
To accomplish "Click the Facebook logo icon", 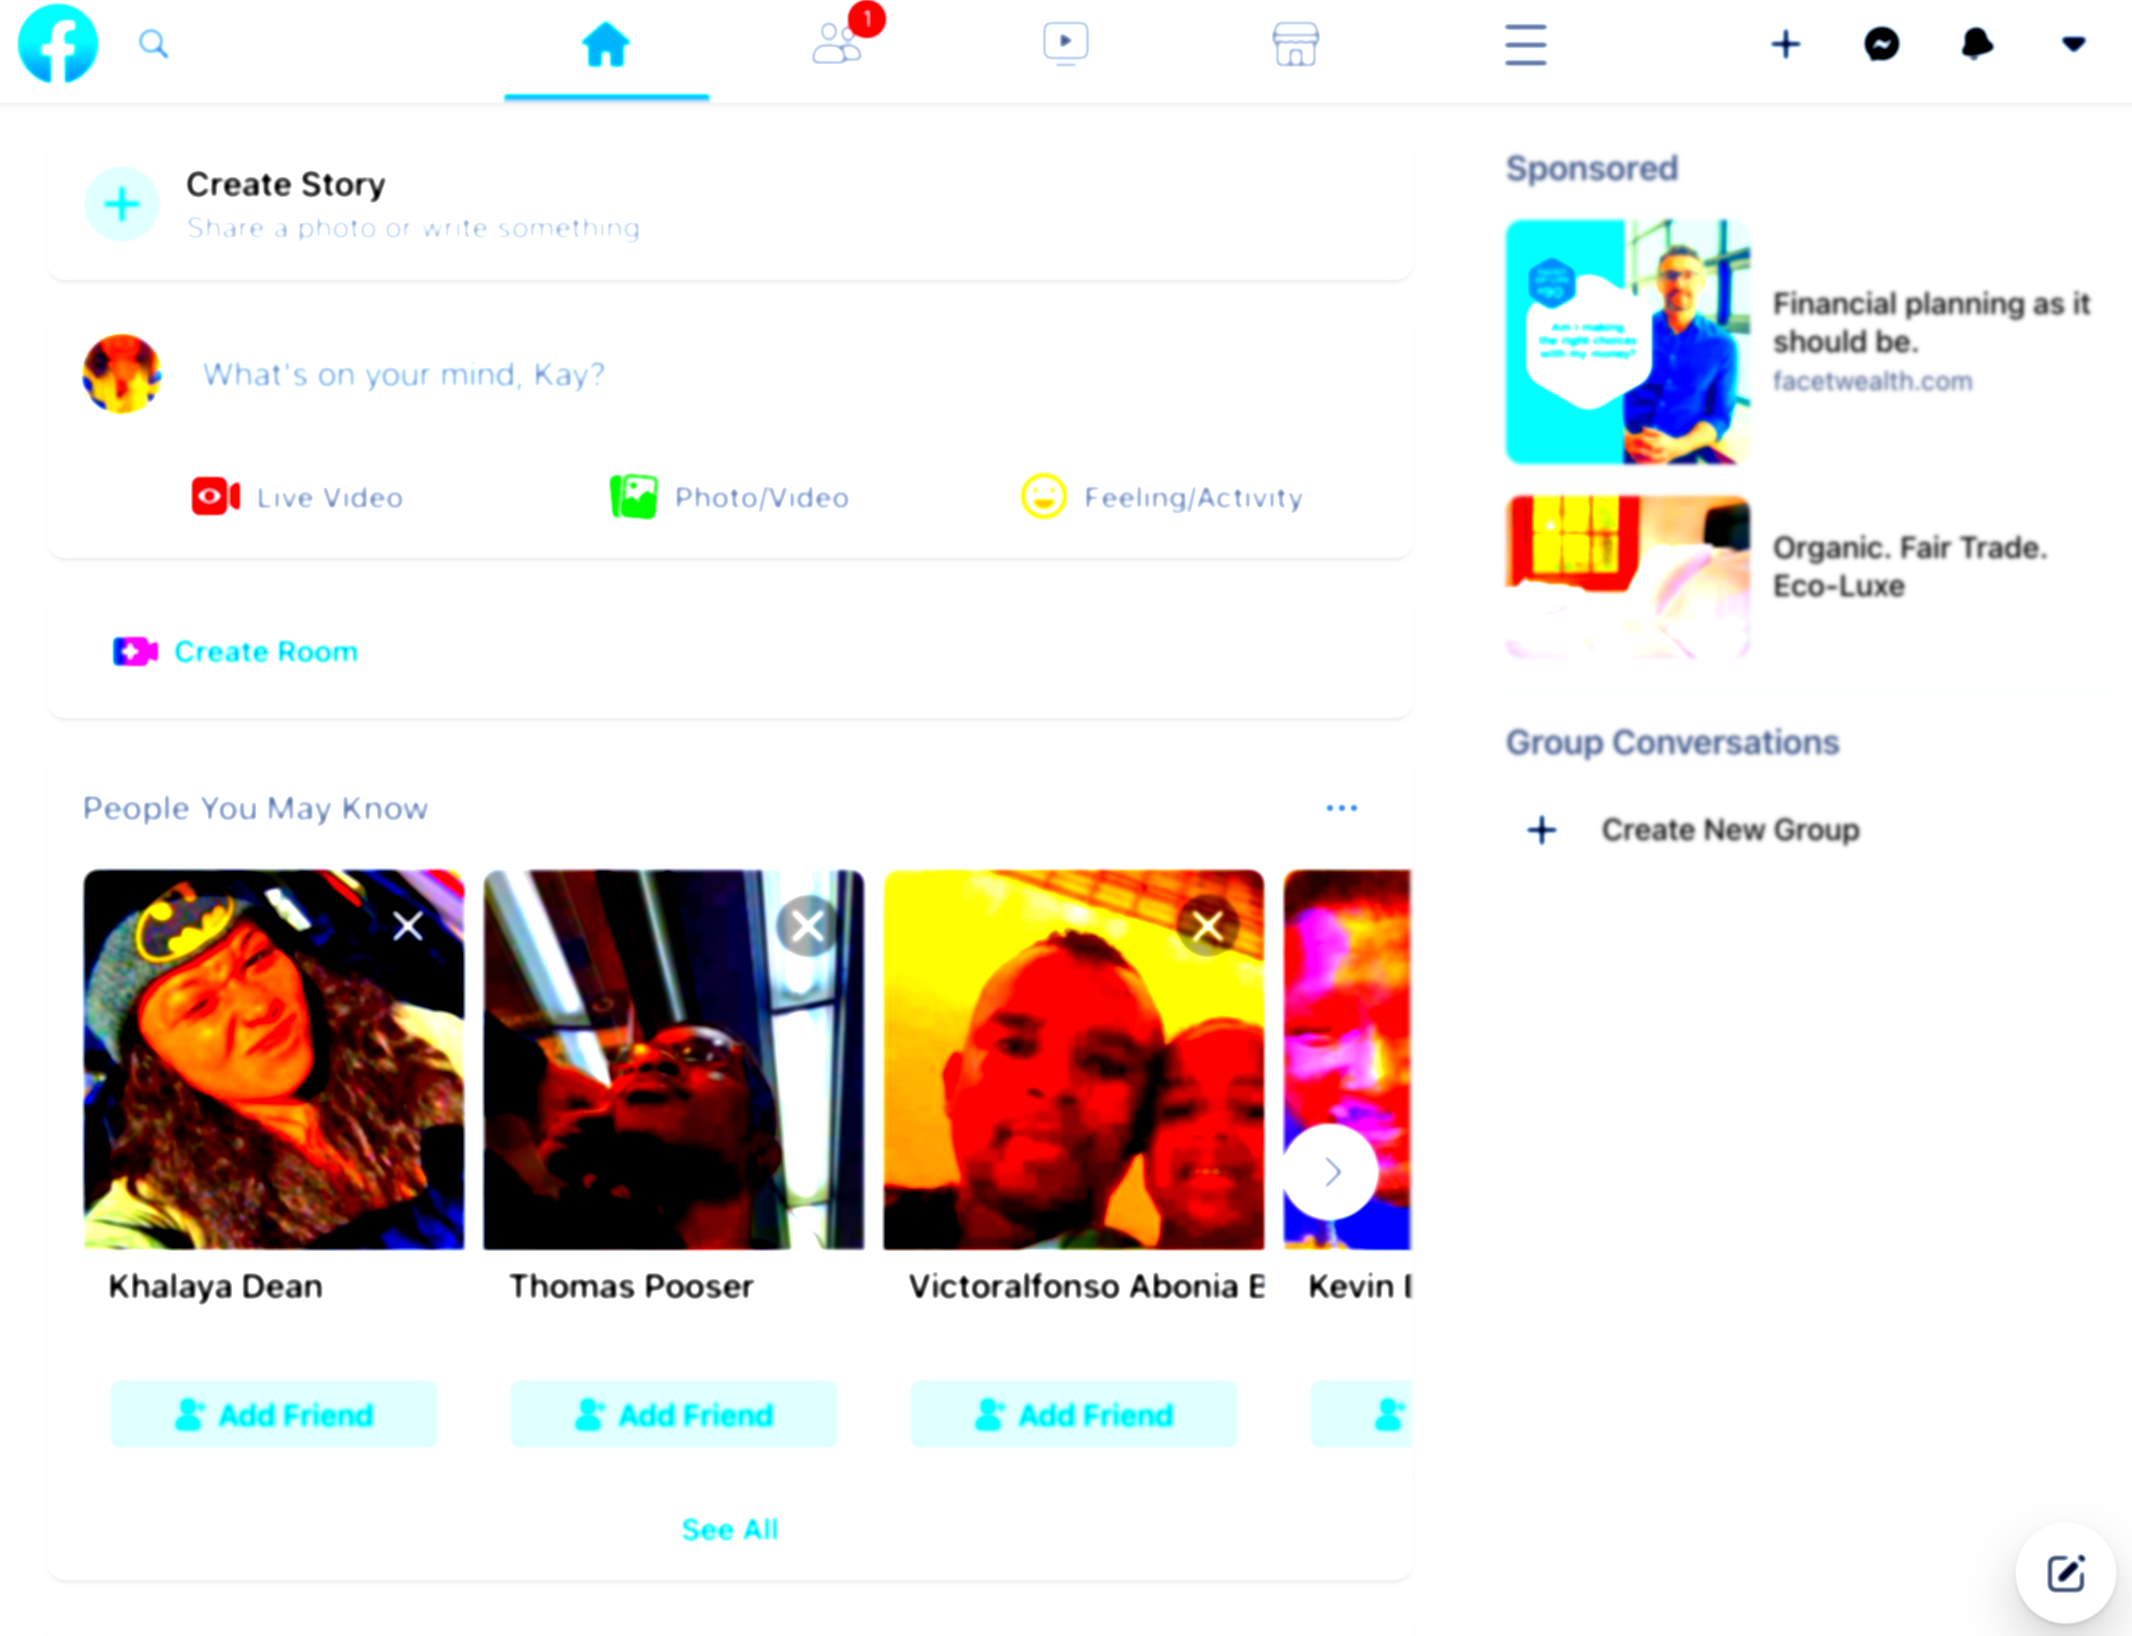I will click(x=58, y=44).
